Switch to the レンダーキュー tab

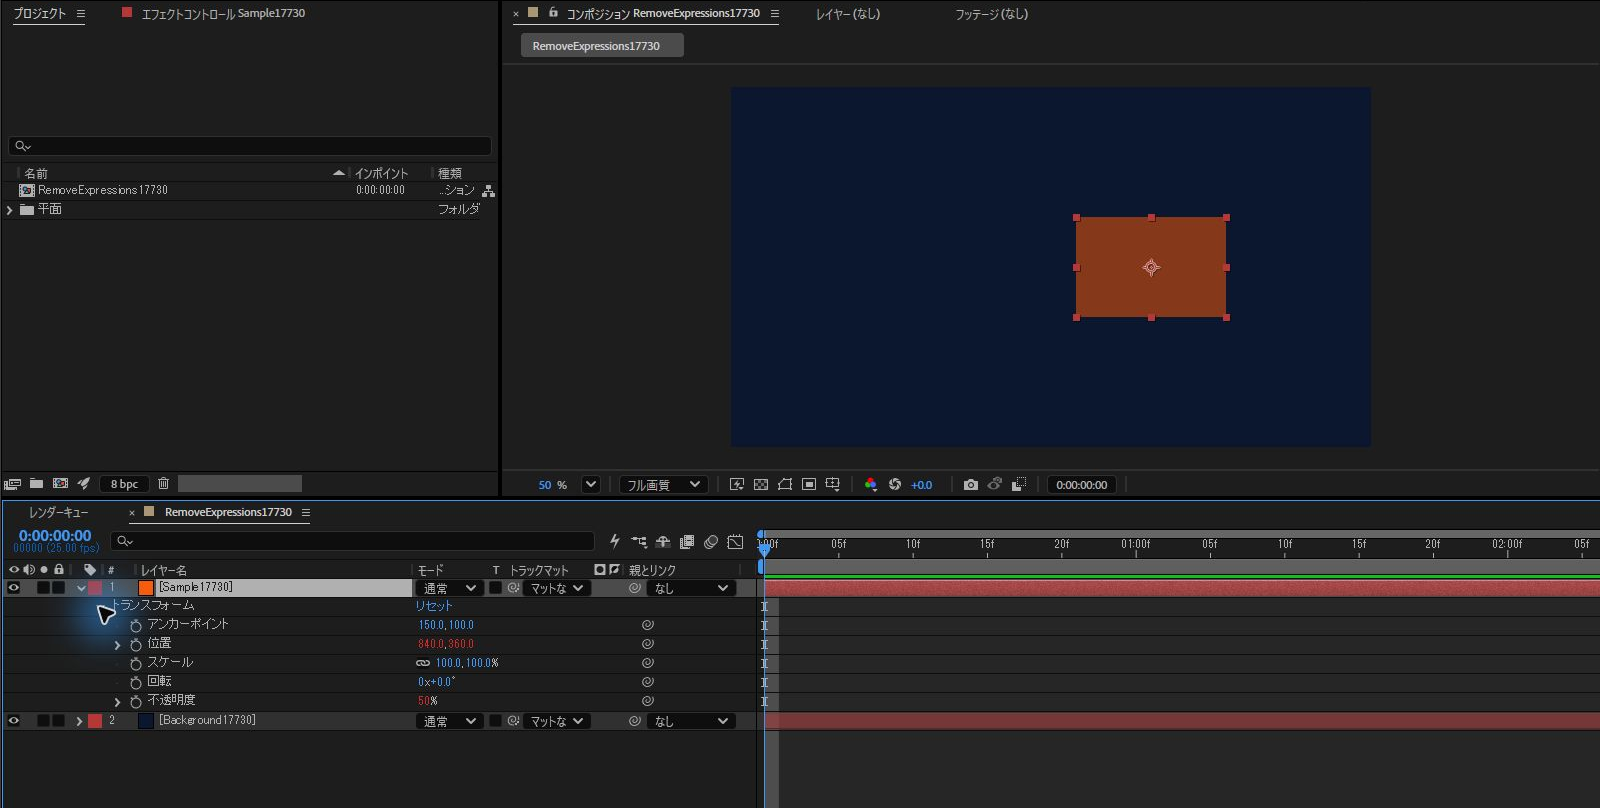point(58,512)
